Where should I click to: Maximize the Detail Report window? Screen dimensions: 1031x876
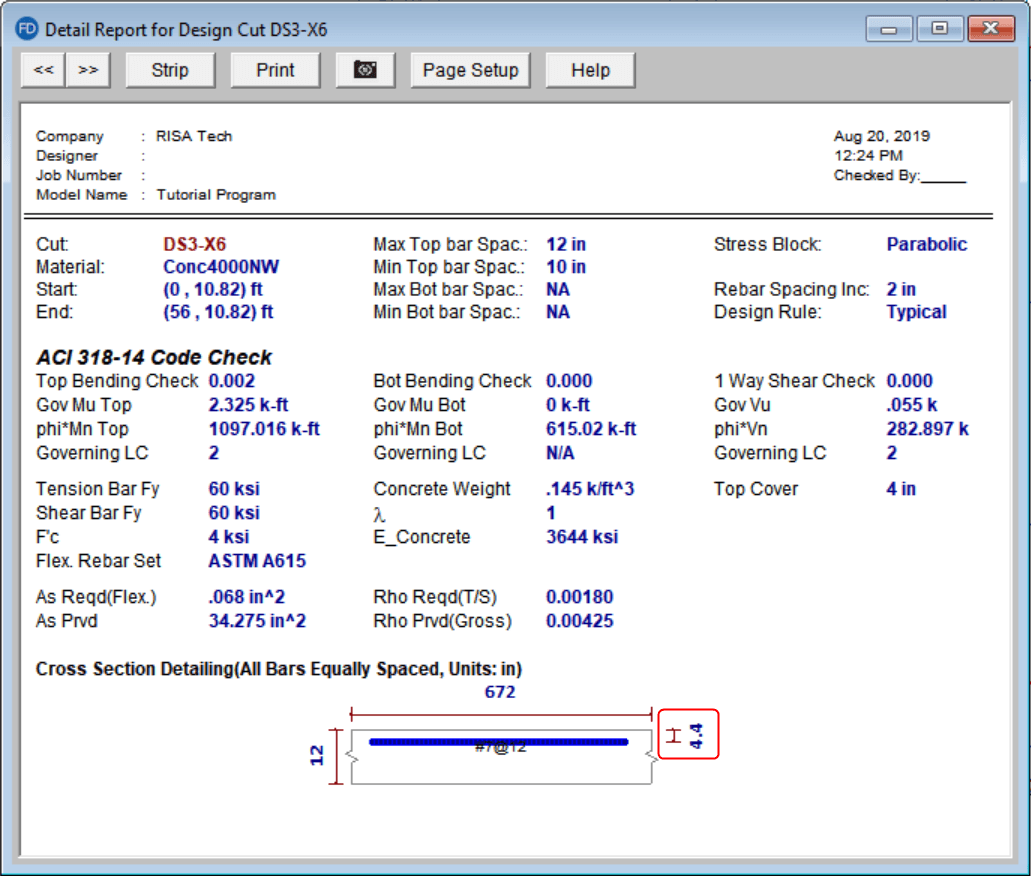point(940,29)
